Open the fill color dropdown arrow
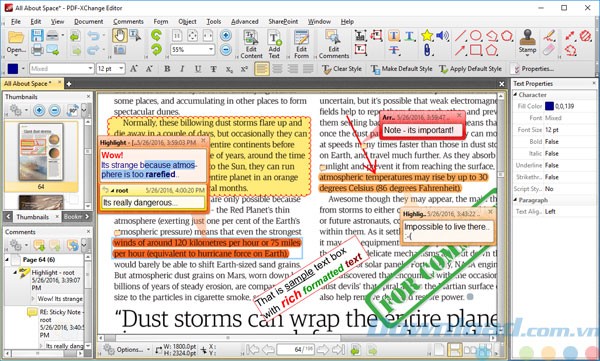The image size is (600, 361). pos(23,69)
